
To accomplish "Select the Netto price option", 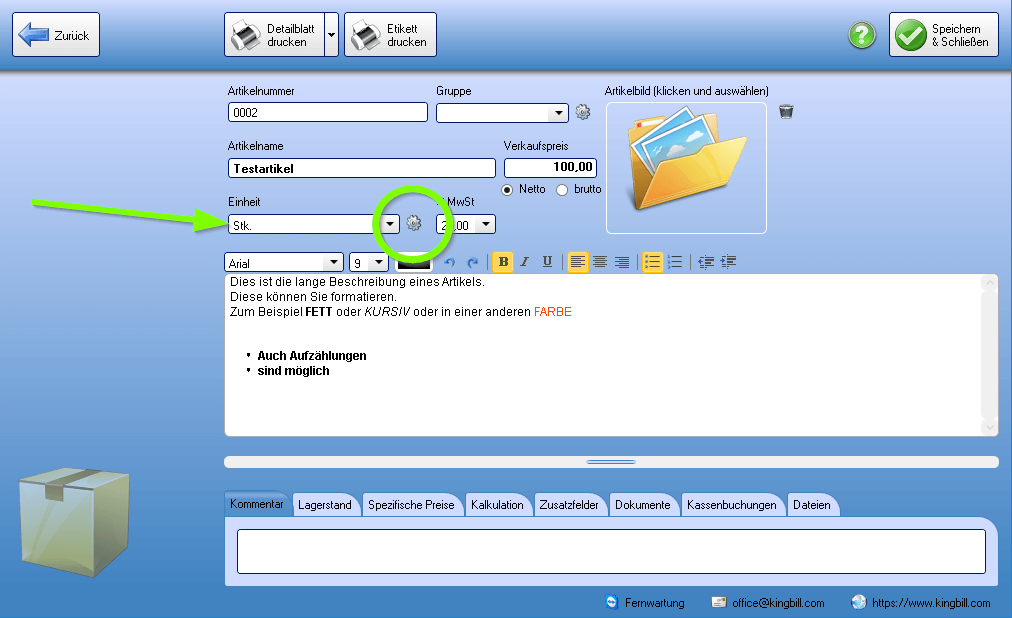I will click(x=507, y=190).
